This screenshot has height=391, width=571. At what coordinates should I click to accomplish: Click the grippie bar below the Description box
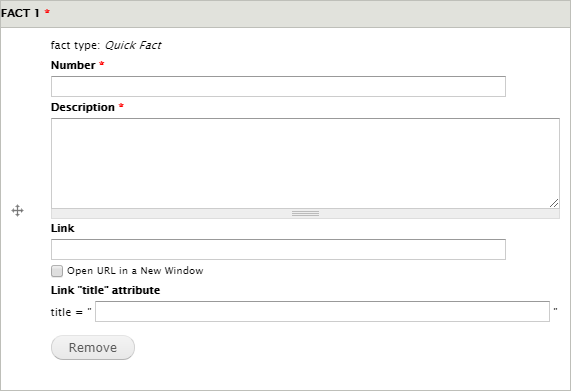point(305,213)
